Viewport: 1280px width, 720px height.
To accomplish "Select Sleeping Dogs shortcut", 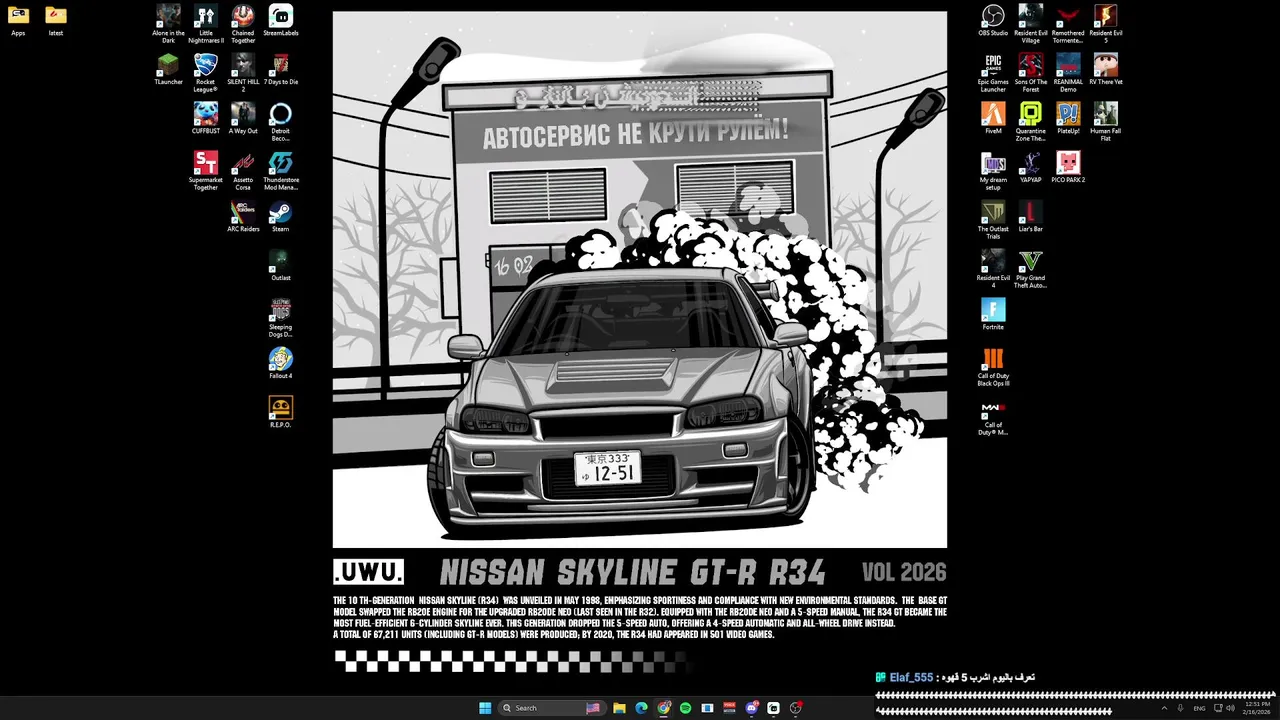I will [x=281, y=317].
